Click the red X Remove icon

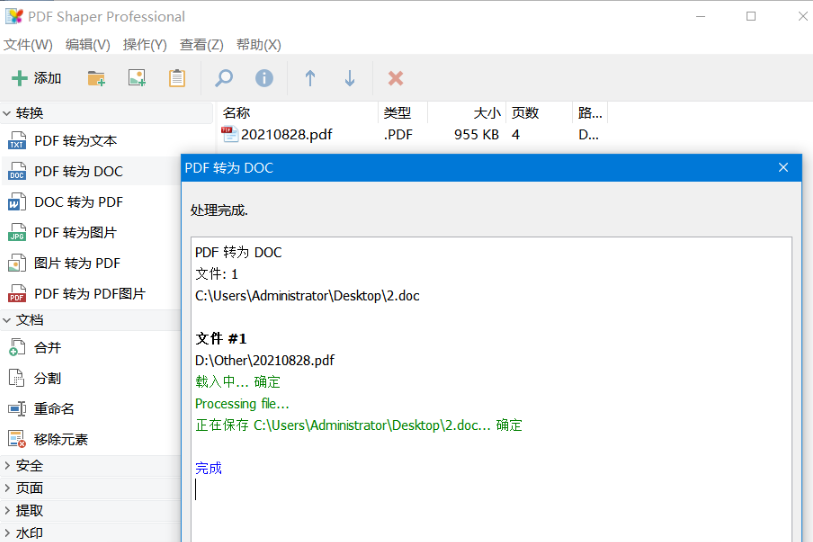[x=396, y=78]
